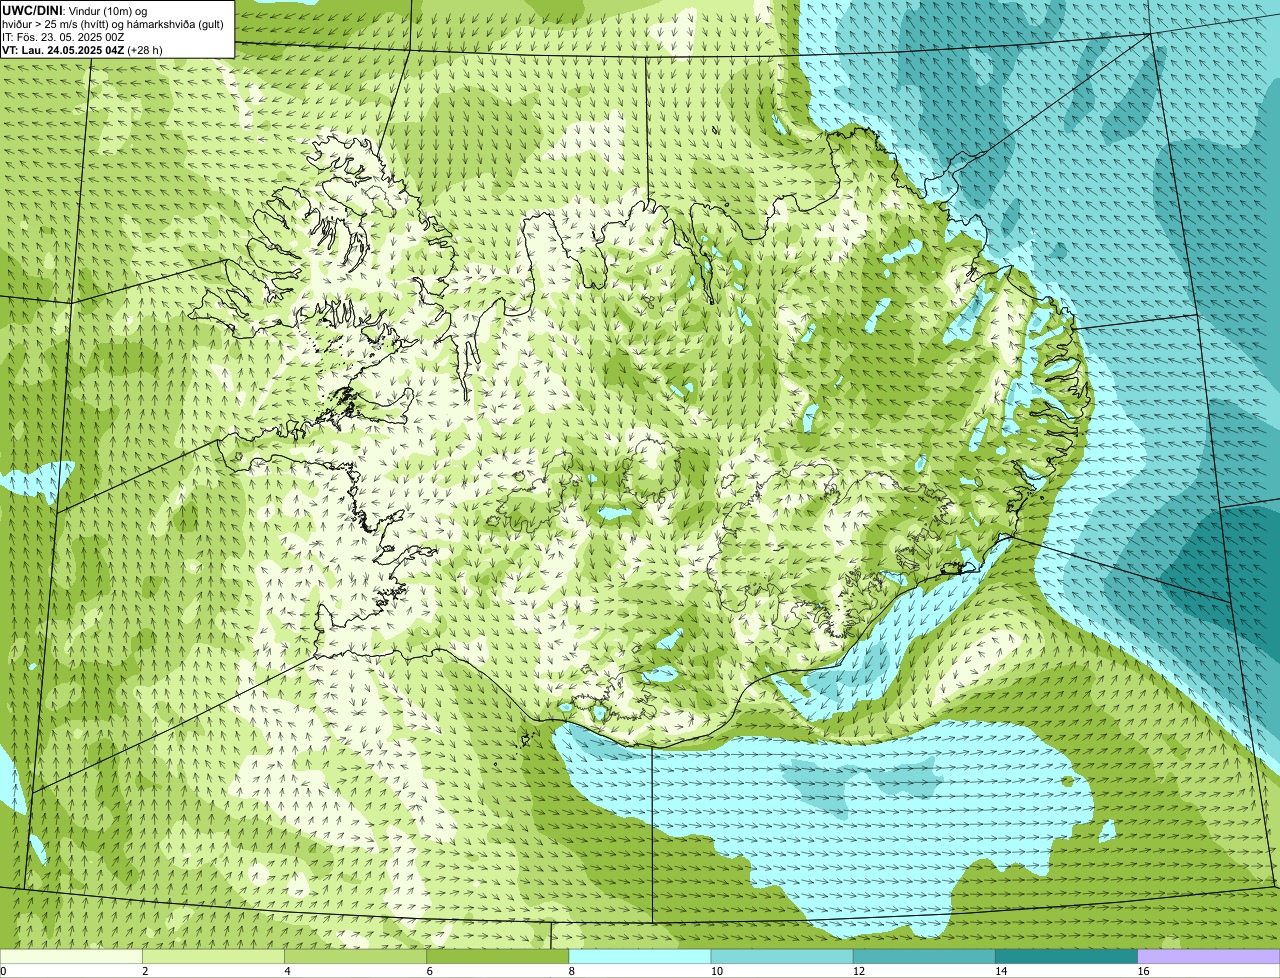Click the initial time "IT: Fös. 23. 05. 2025 00Z"
The height and width of the screenshot is (978, 1280).
tap(63, 36)
